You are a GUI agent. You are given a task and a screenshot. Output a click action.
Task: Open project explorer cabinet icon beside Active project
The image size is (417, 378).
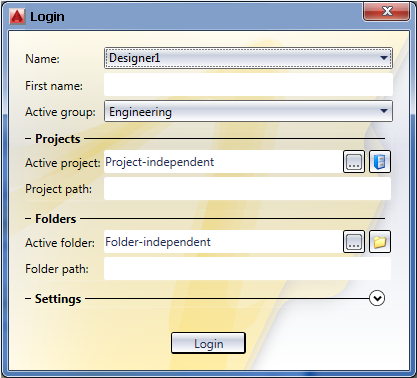380,162
